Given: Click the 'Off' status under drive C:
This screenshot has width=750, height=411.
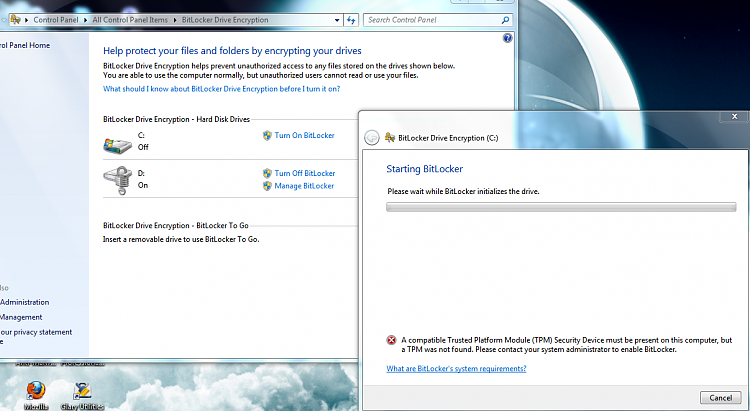Looking at the screenshot, I should tap(143, 147).
